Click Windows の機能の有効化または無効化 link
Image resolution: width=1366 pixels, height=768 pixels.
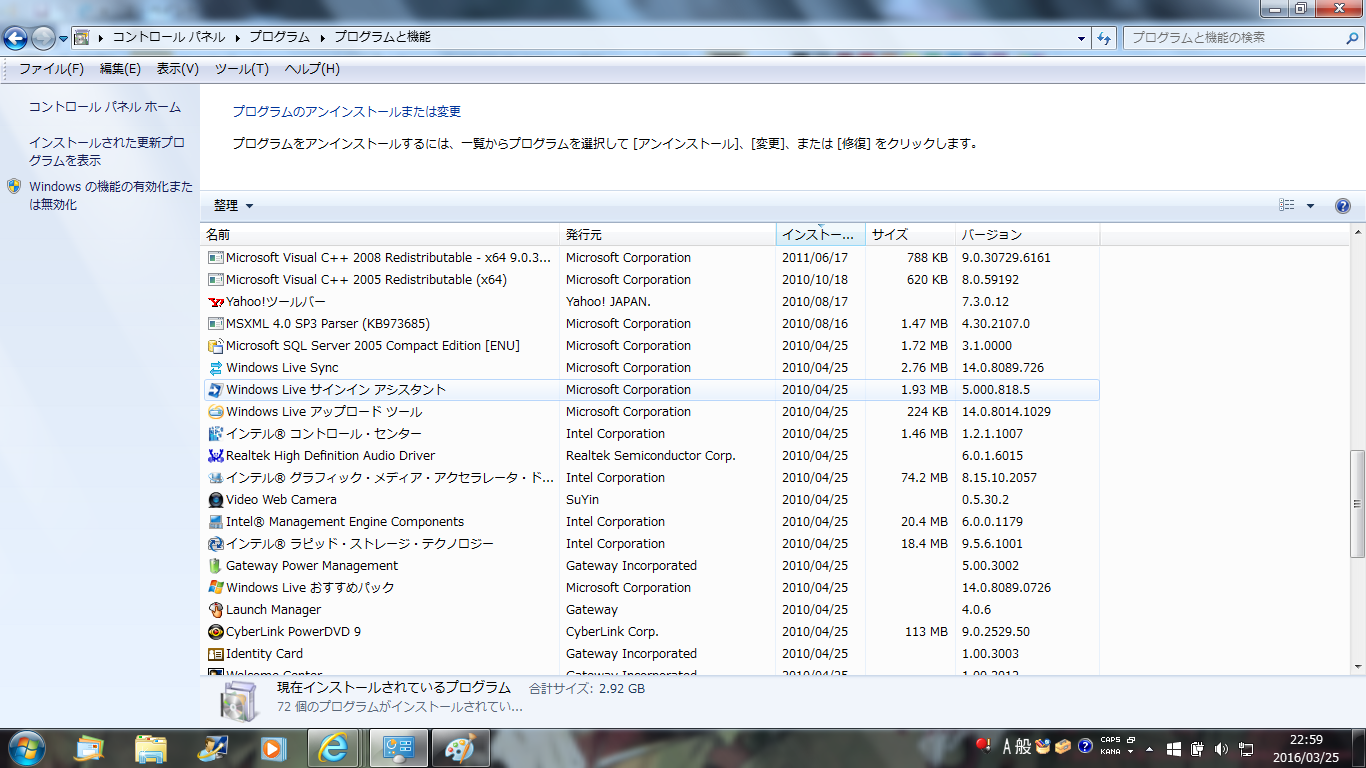coord(110,195)
